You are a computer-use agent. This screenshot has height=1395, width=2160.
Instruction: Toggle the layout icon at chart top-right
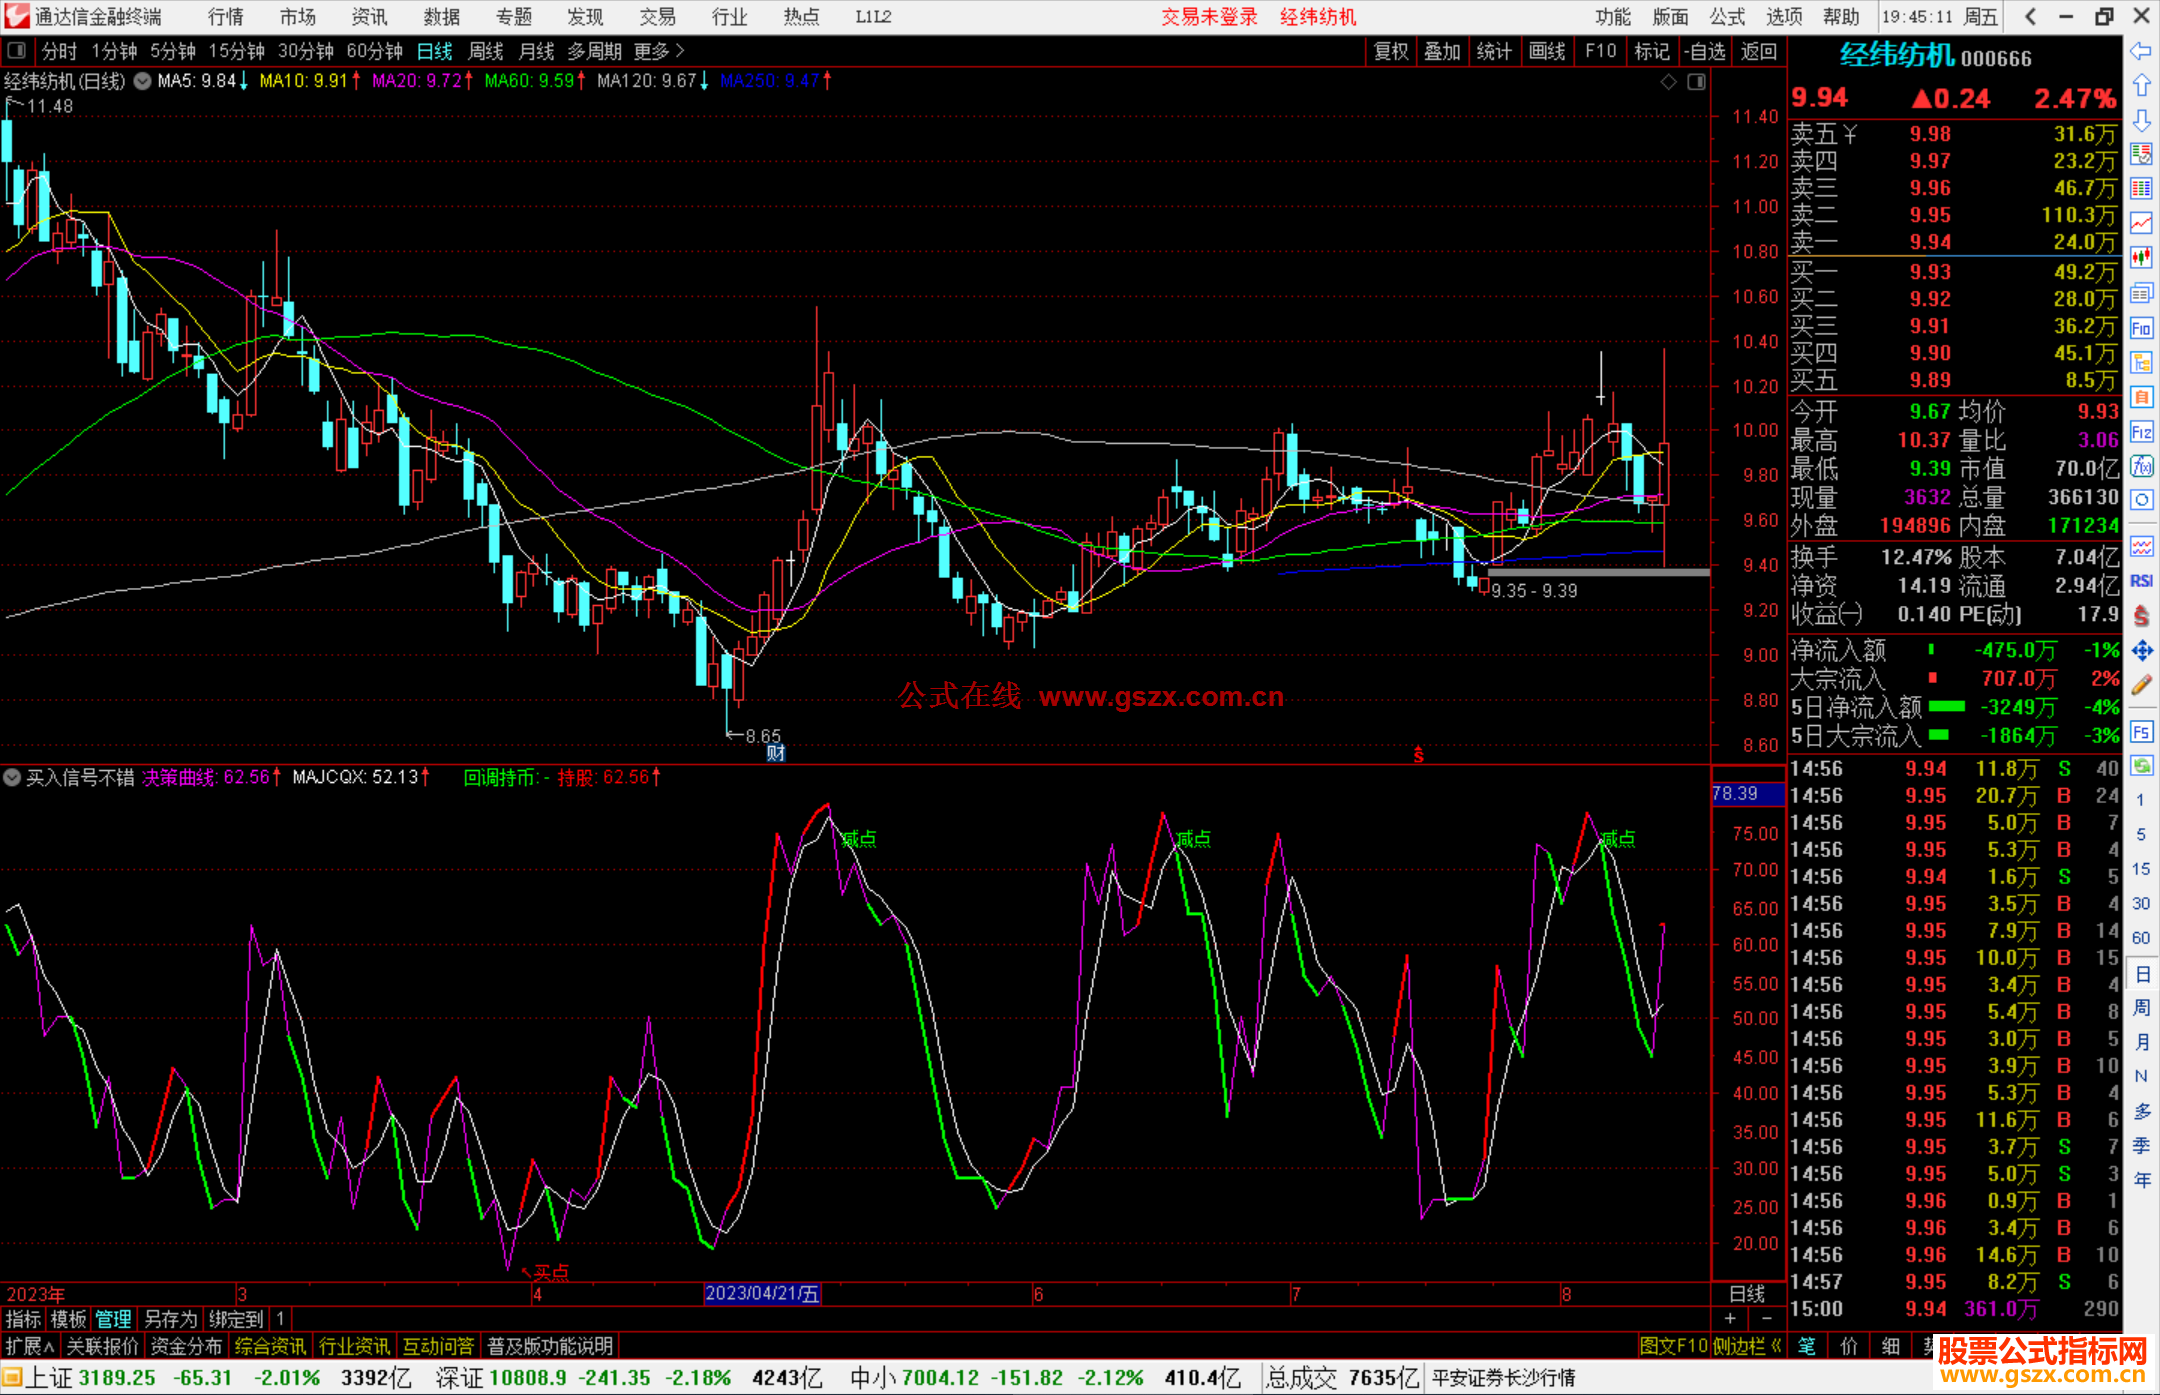click(x=1696, y=82)
